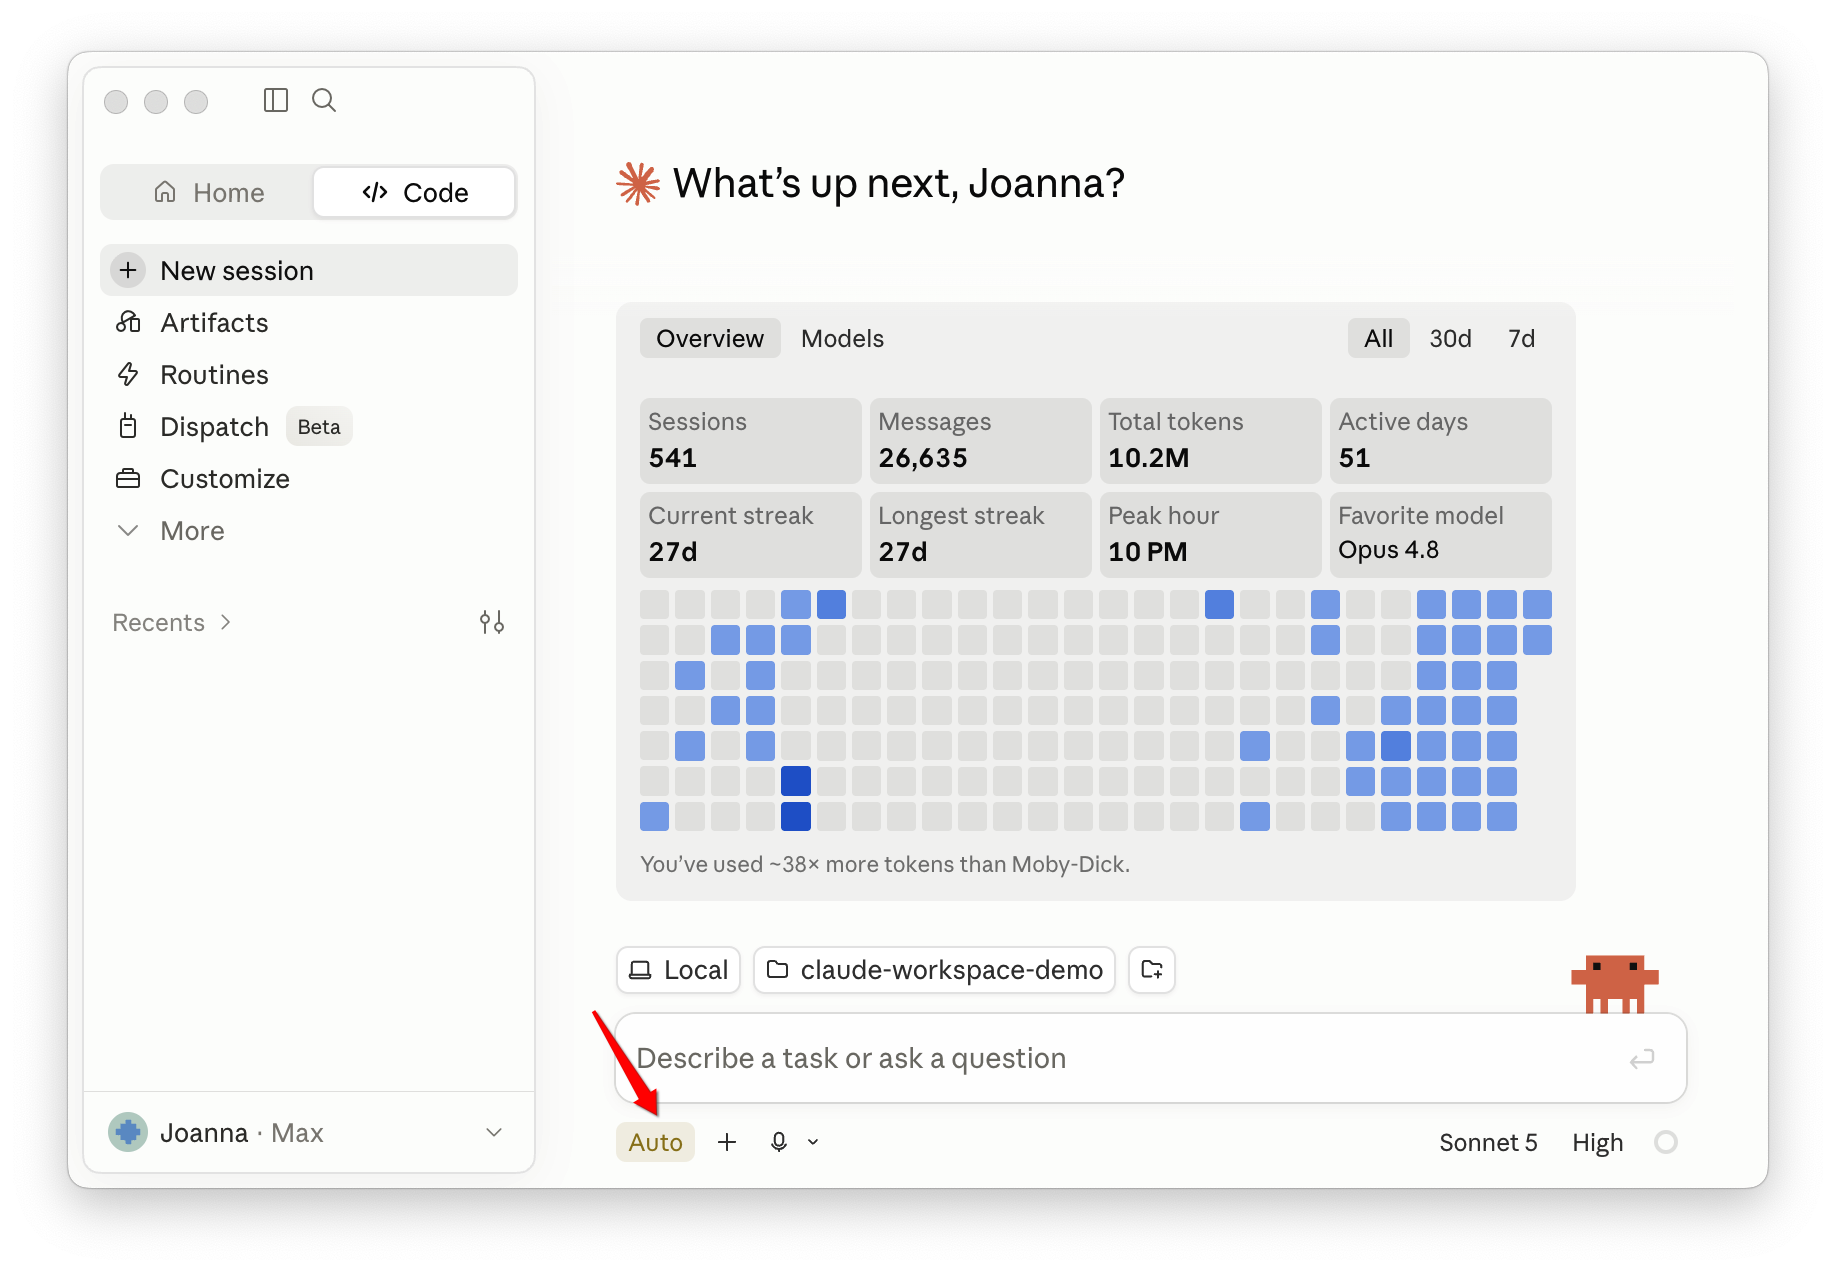Open the Recents filter settings icon
1836x1272 pixels.
click(492, 622)
